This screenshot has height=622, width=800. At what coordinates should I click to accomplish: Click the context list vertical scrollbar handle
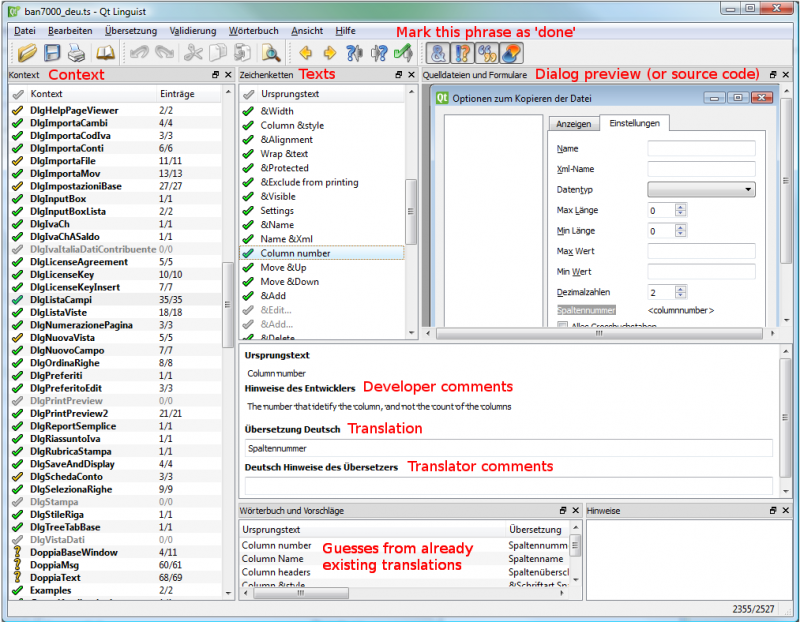point(228,305)
